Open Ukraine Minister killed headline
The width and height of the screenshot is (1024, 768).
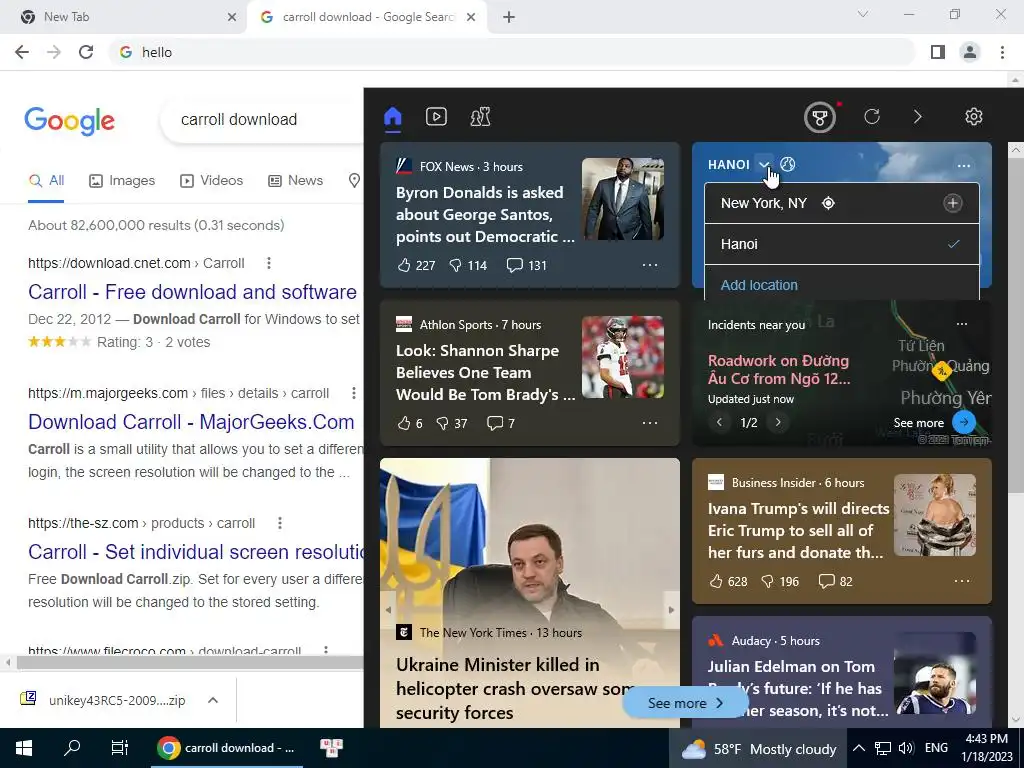(515, 688)
